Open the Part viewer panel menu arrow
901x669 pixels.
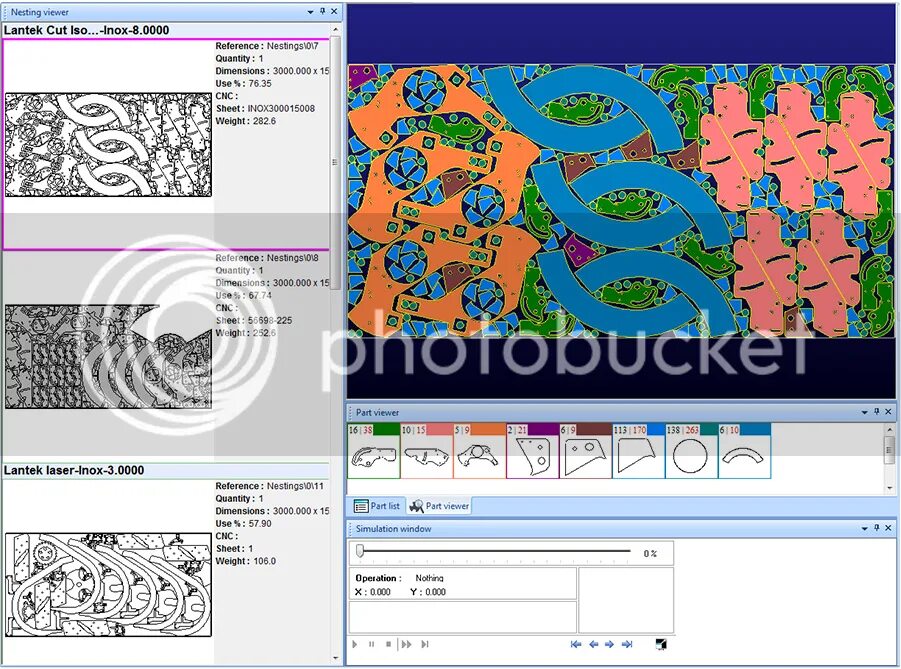click(x=864, y=412)
